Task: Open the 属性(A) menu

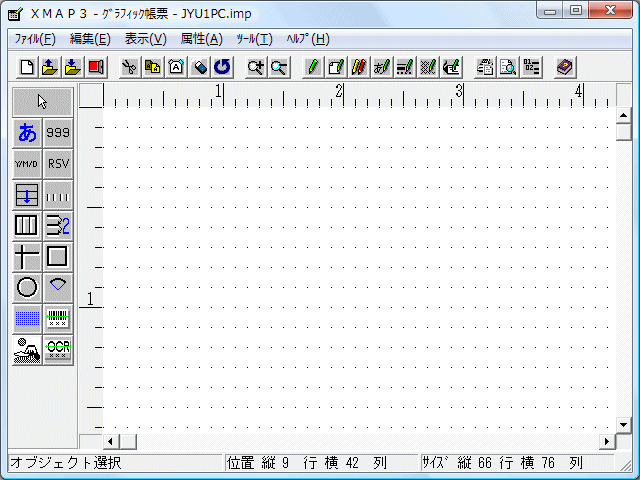Action: tap(202, 39)
